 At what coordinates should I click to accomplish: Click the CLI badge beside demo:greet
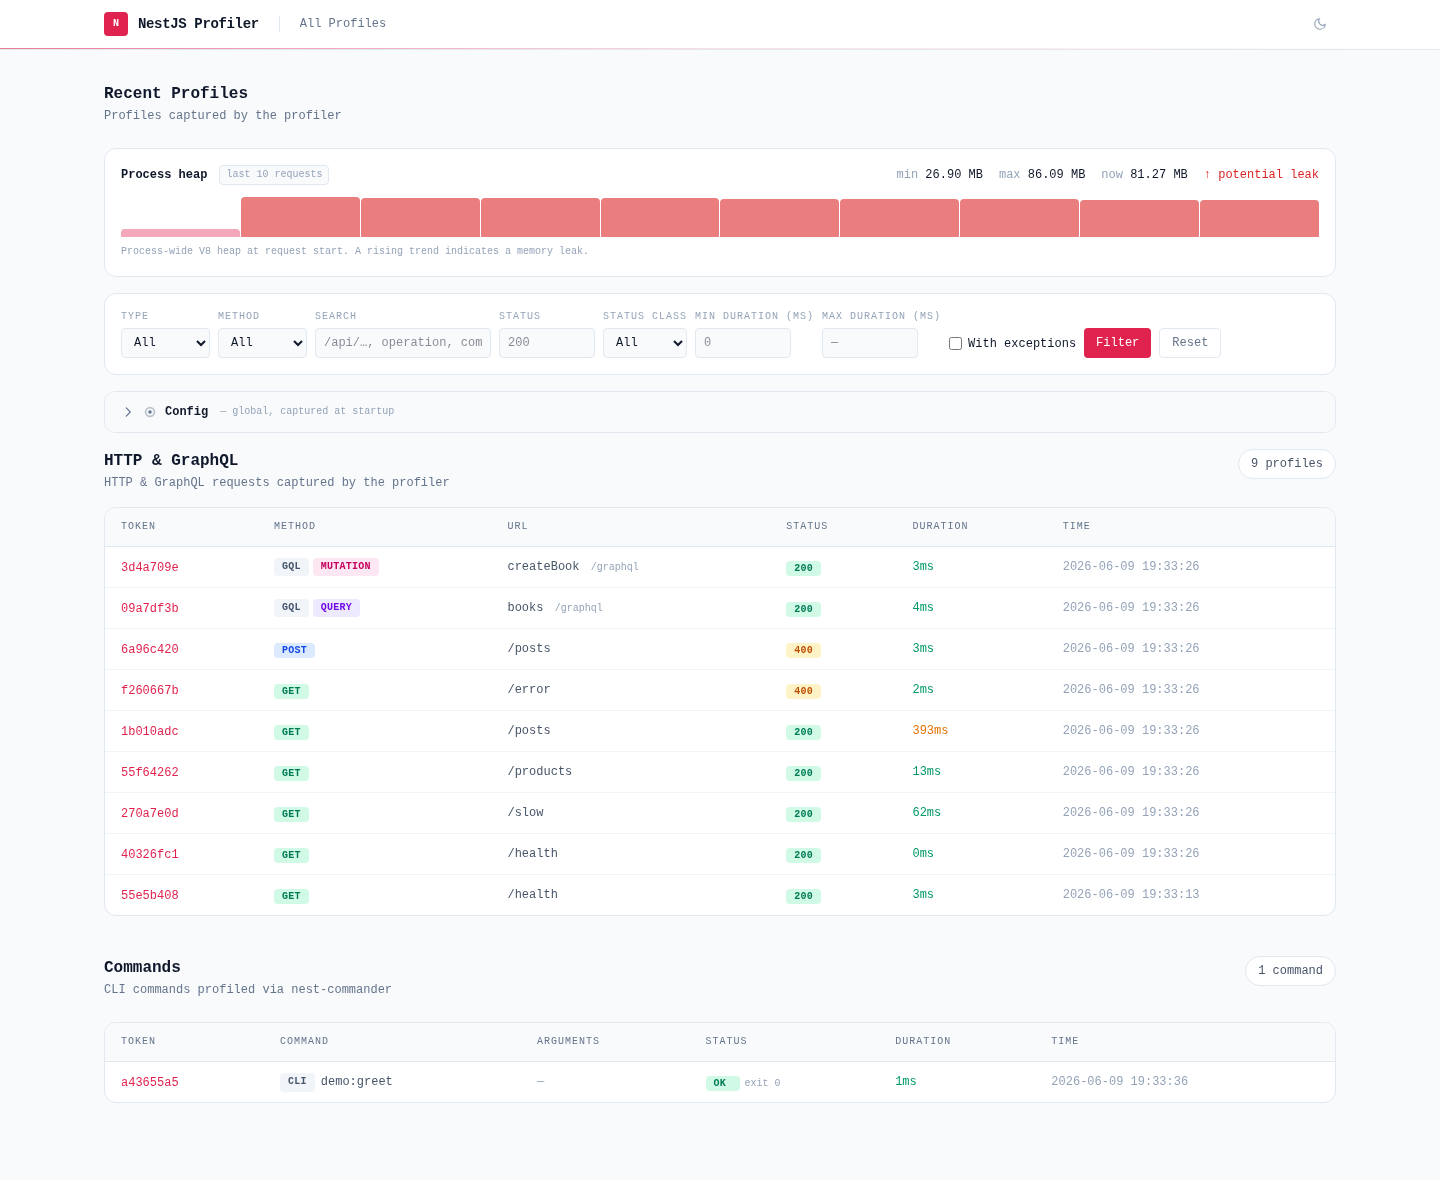coord(297,1082)
